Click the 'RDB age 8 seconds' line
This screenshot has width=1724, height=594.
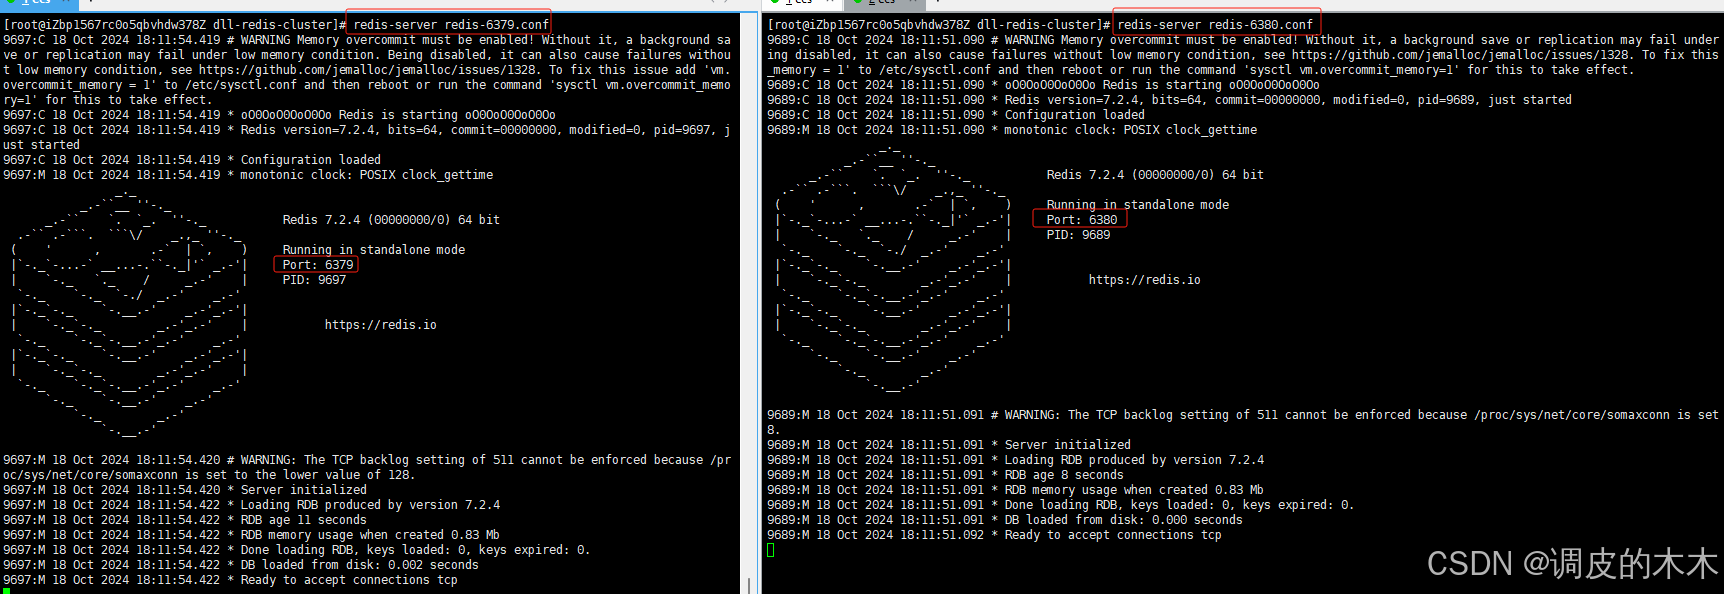pos(945,475)
